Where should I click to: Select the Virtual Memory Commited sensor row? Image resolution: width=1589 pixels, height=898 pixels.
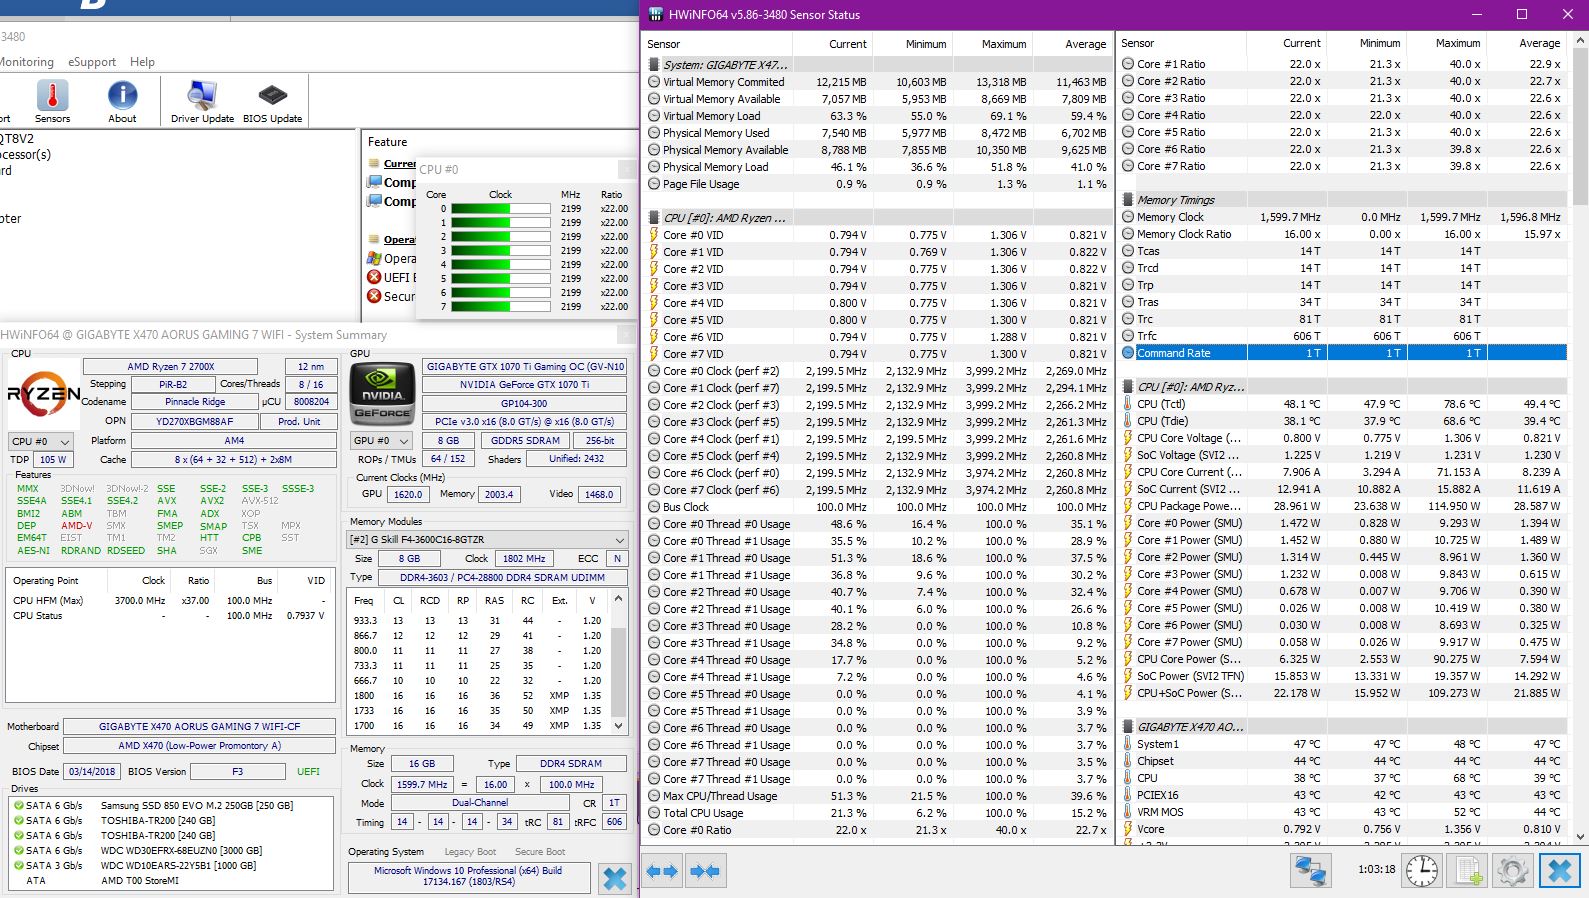tap(878, 82)
